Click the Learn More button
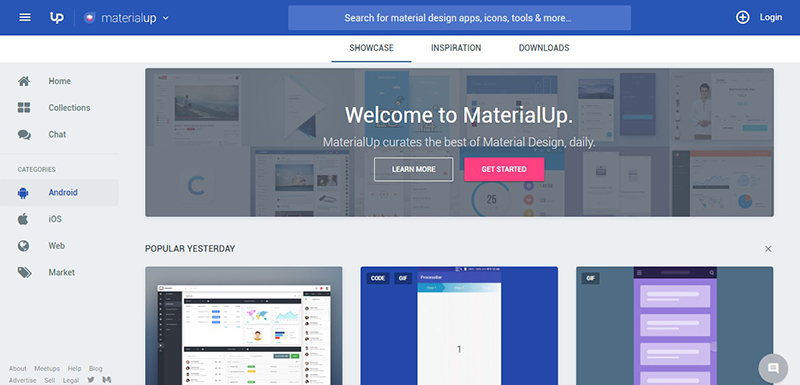 click(414, 169)
